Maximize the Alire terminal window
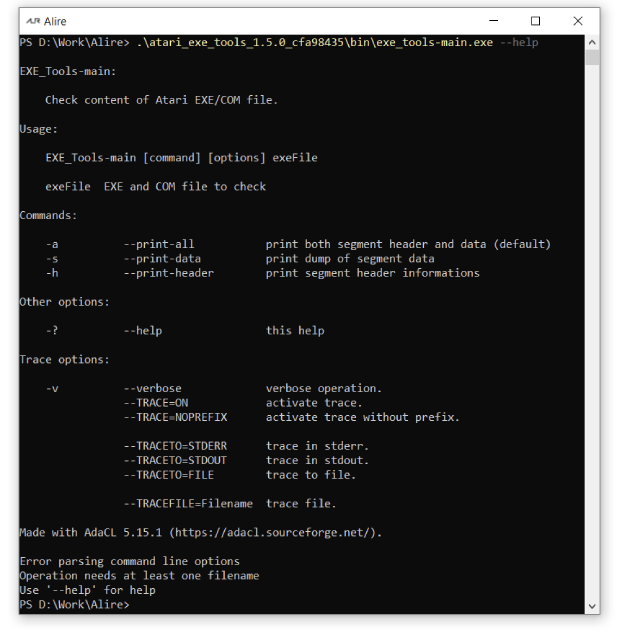 tap(535, 21)
